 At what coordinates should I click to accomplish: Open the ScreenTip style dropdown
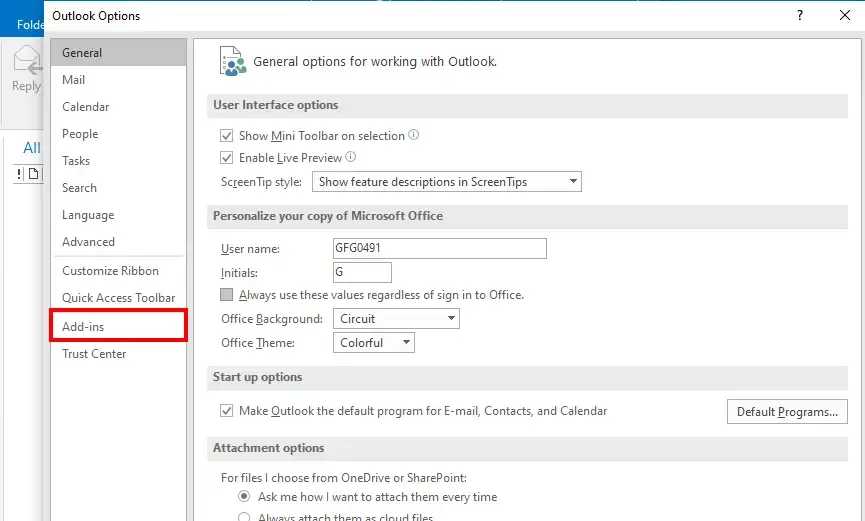447,182
